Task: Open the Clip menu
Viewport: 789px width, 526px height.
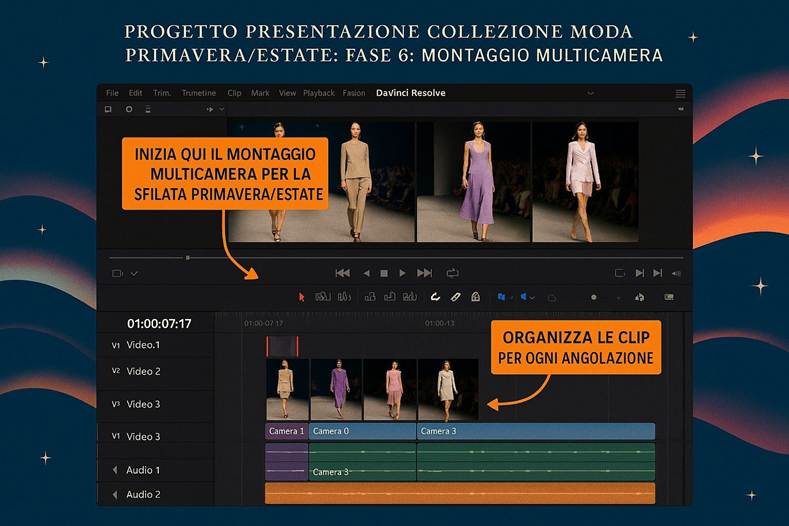Action: click(x=234, y=93)
